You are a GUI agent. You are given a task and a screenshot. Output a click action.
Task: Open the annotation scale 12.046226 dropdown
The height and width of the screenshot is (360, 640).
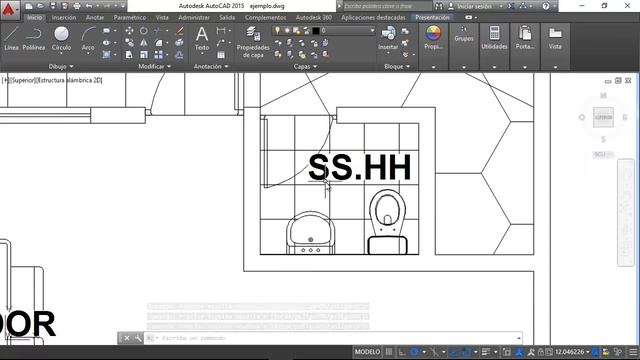[x=571, y=352]
